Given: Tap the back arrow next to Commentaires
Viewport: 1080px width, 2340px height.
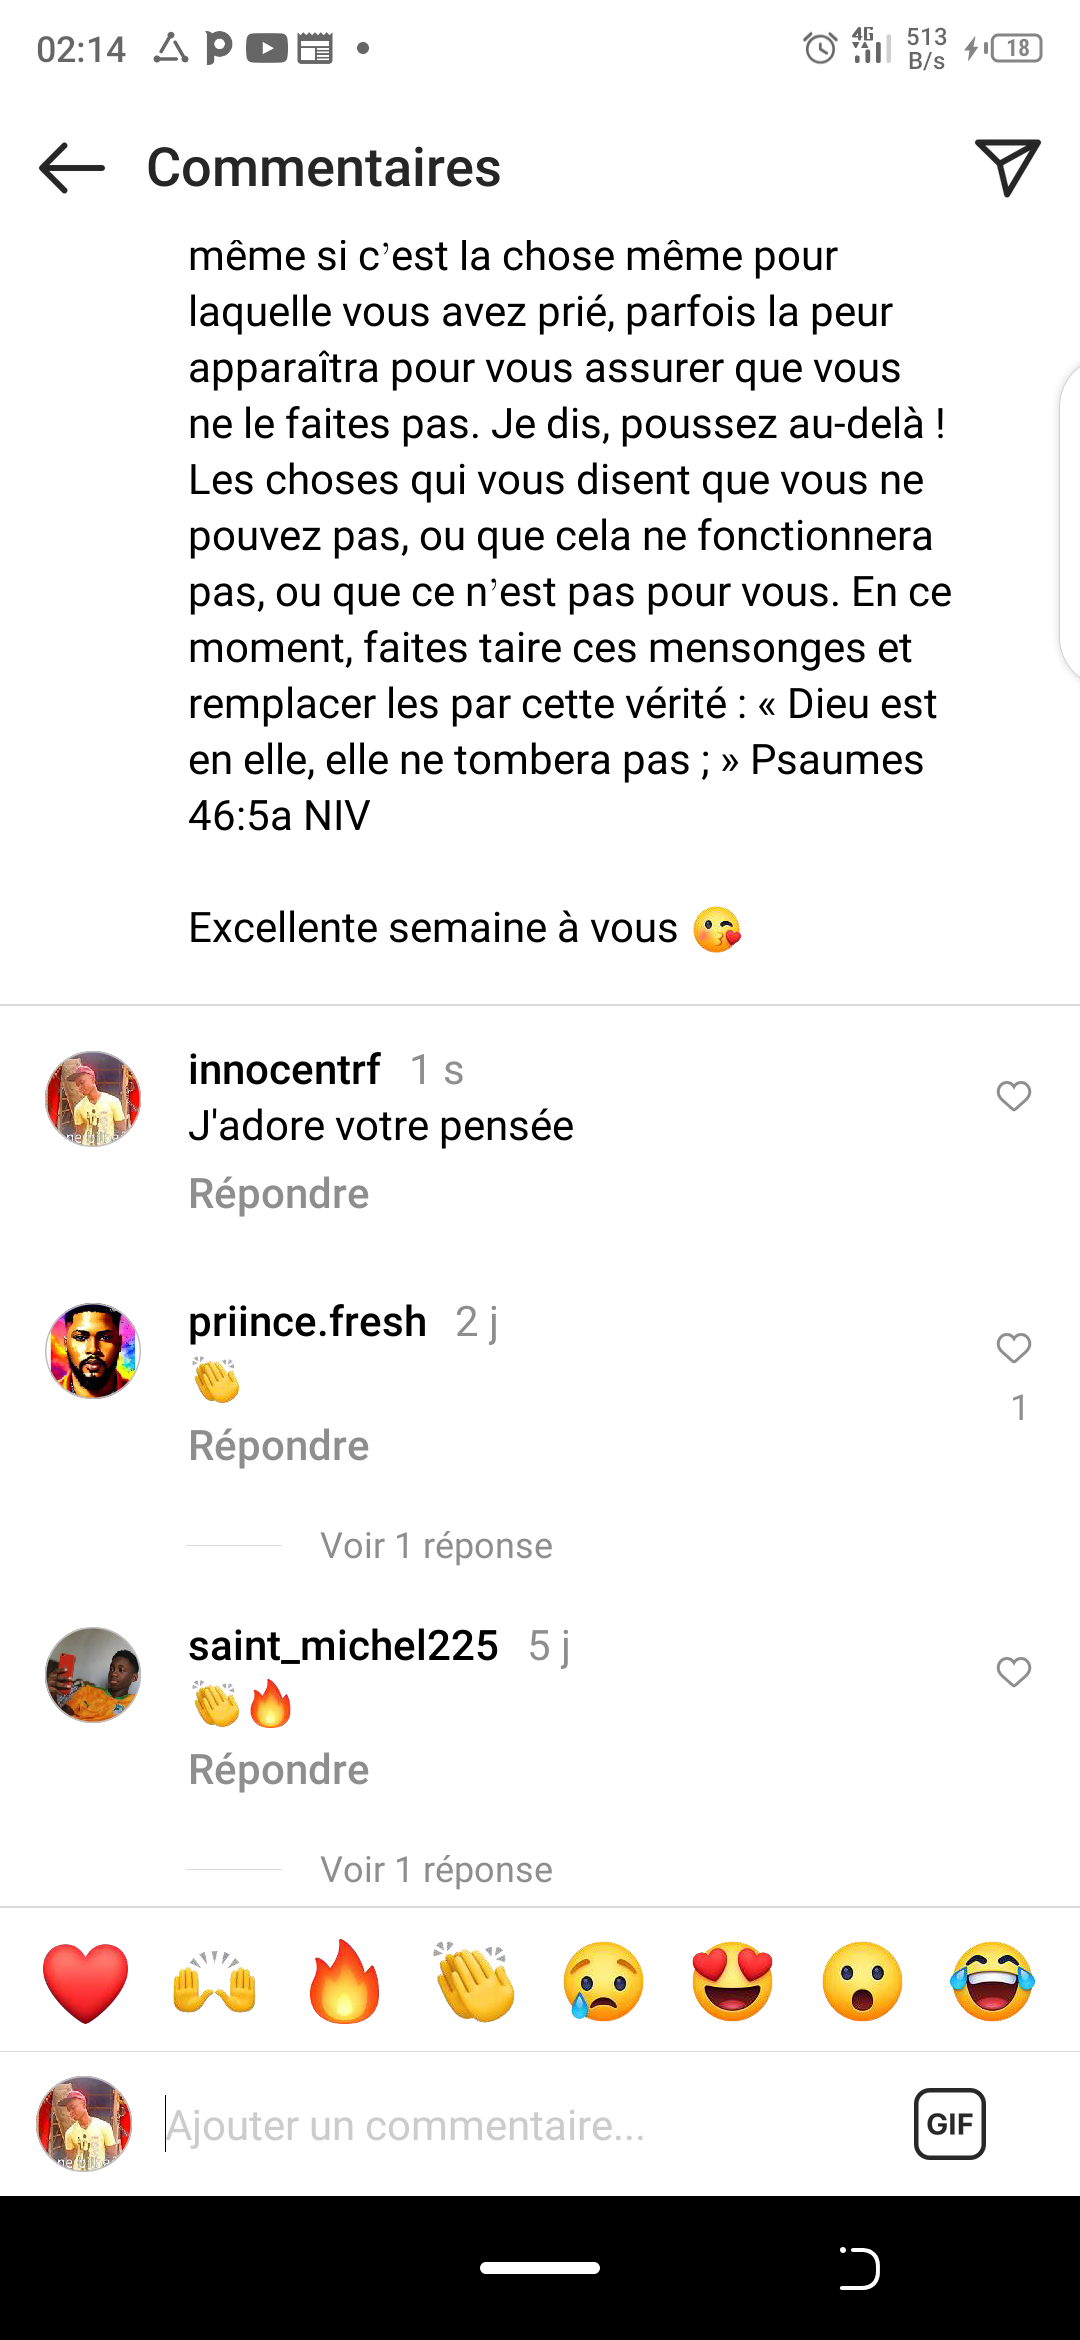Looking at the screenshot, I should point(72,167).
